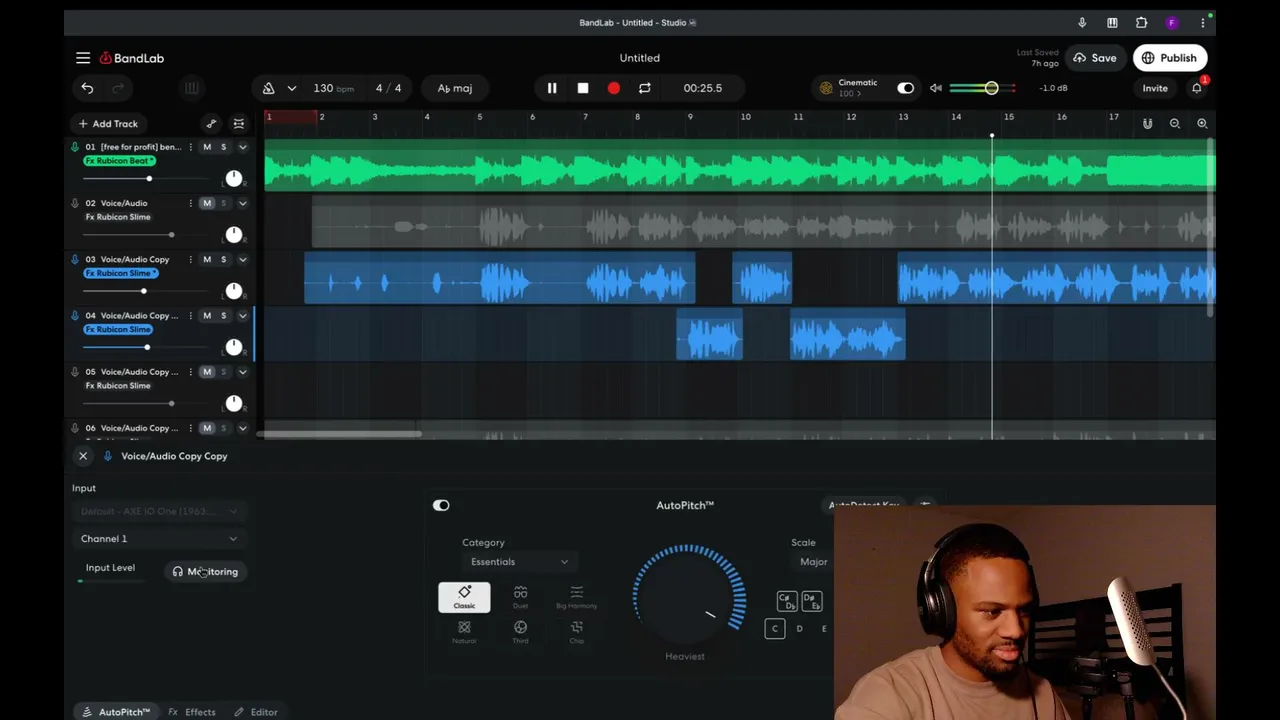The image size is (1280, 720).
Task: Pause playback
Action: [x=552, y=88]
